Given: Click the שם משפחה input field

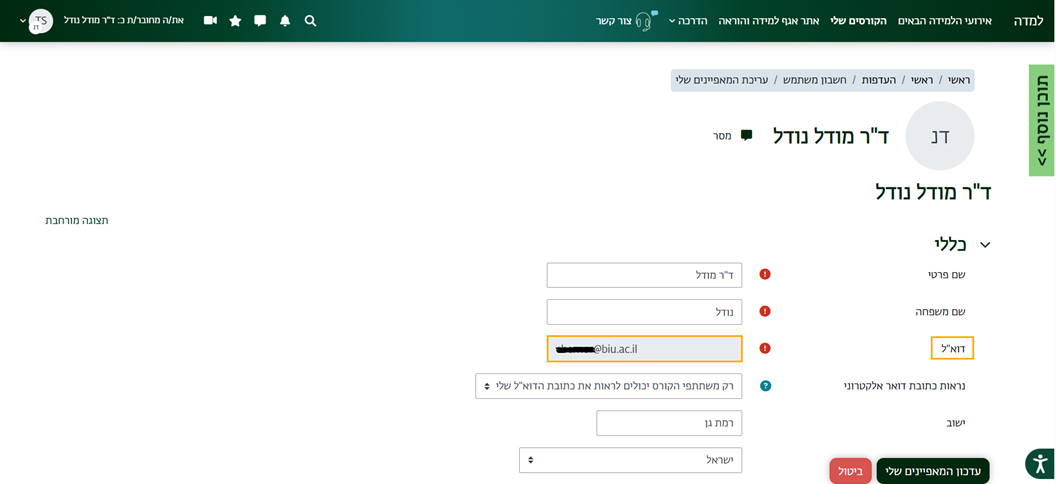Looking at the screenshot, I should (644, 312).
